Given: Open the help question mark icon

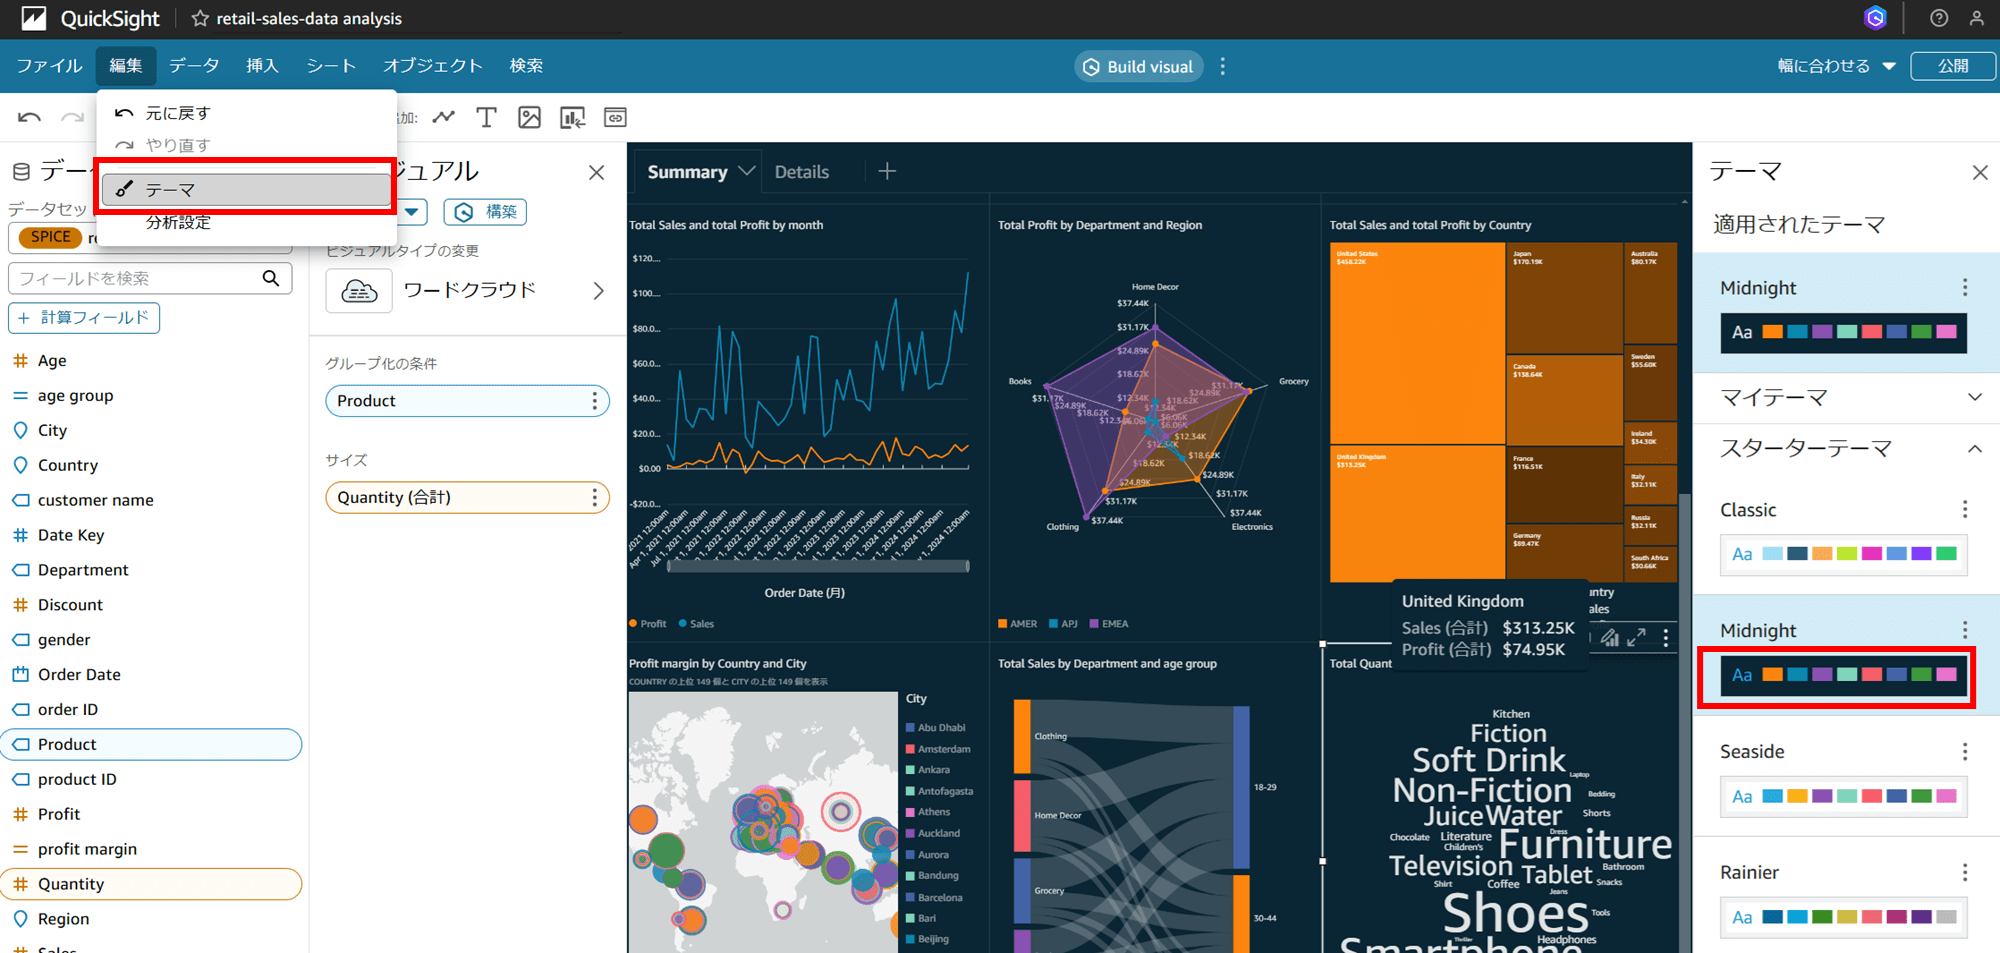Looking at the screenshot, I should (1939, 18).
